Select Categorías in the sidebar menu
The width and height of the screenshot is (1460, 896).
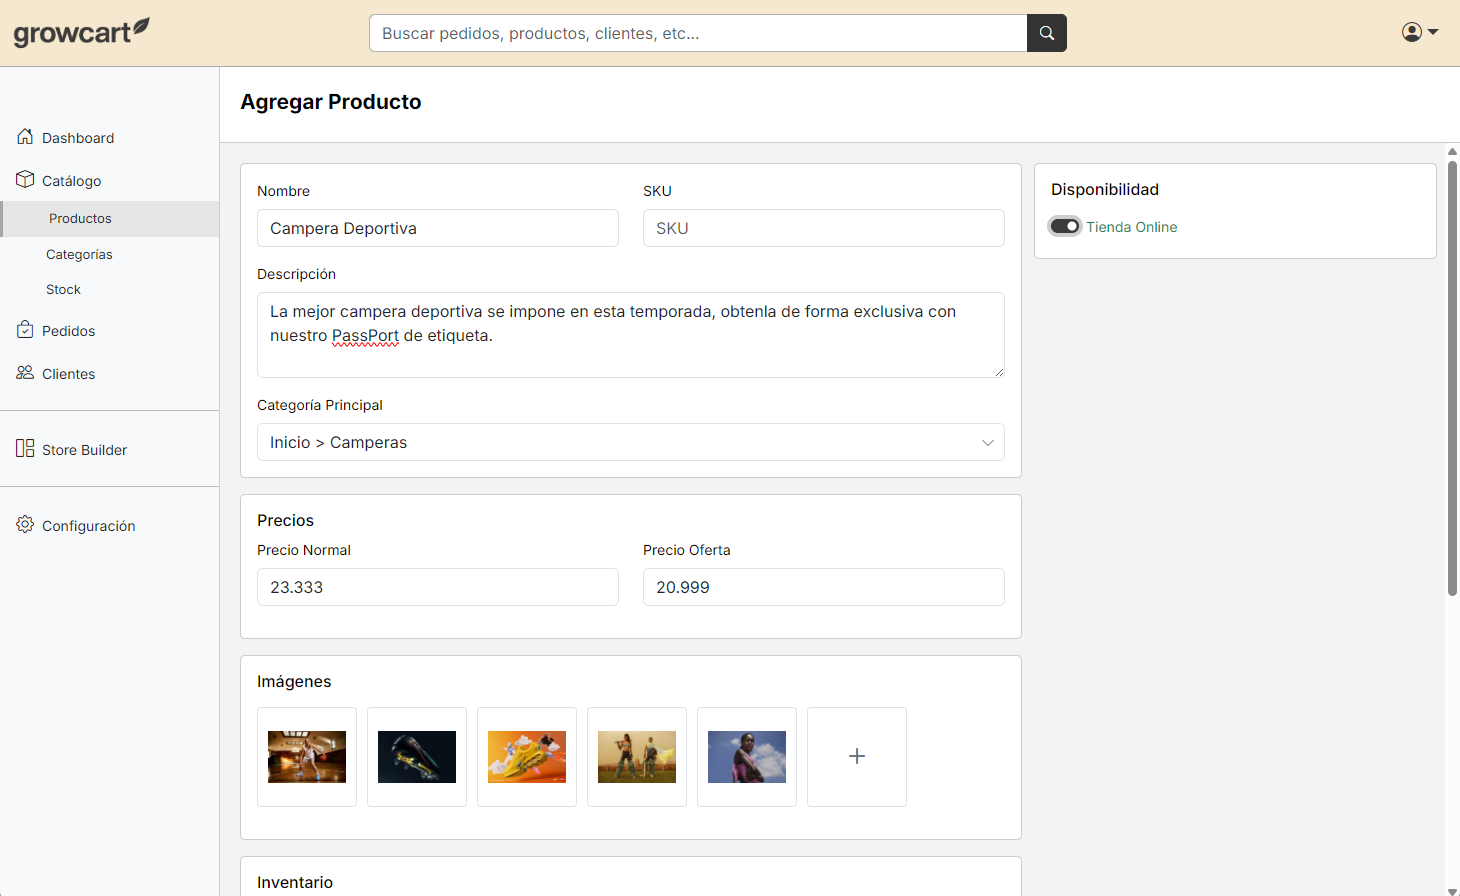(79, 254)
